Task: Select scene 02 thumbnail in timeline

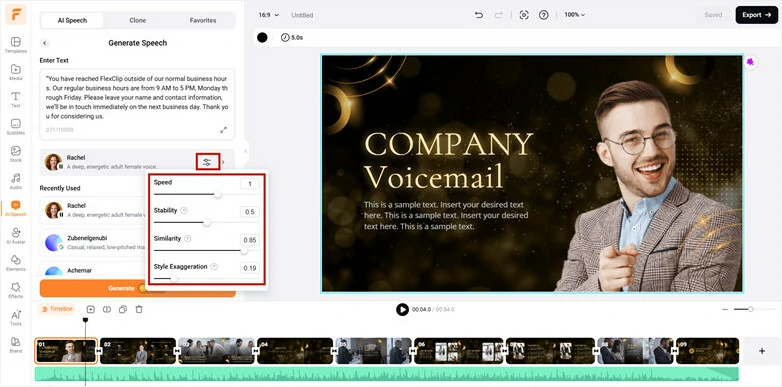Action: tap(138, 351)
